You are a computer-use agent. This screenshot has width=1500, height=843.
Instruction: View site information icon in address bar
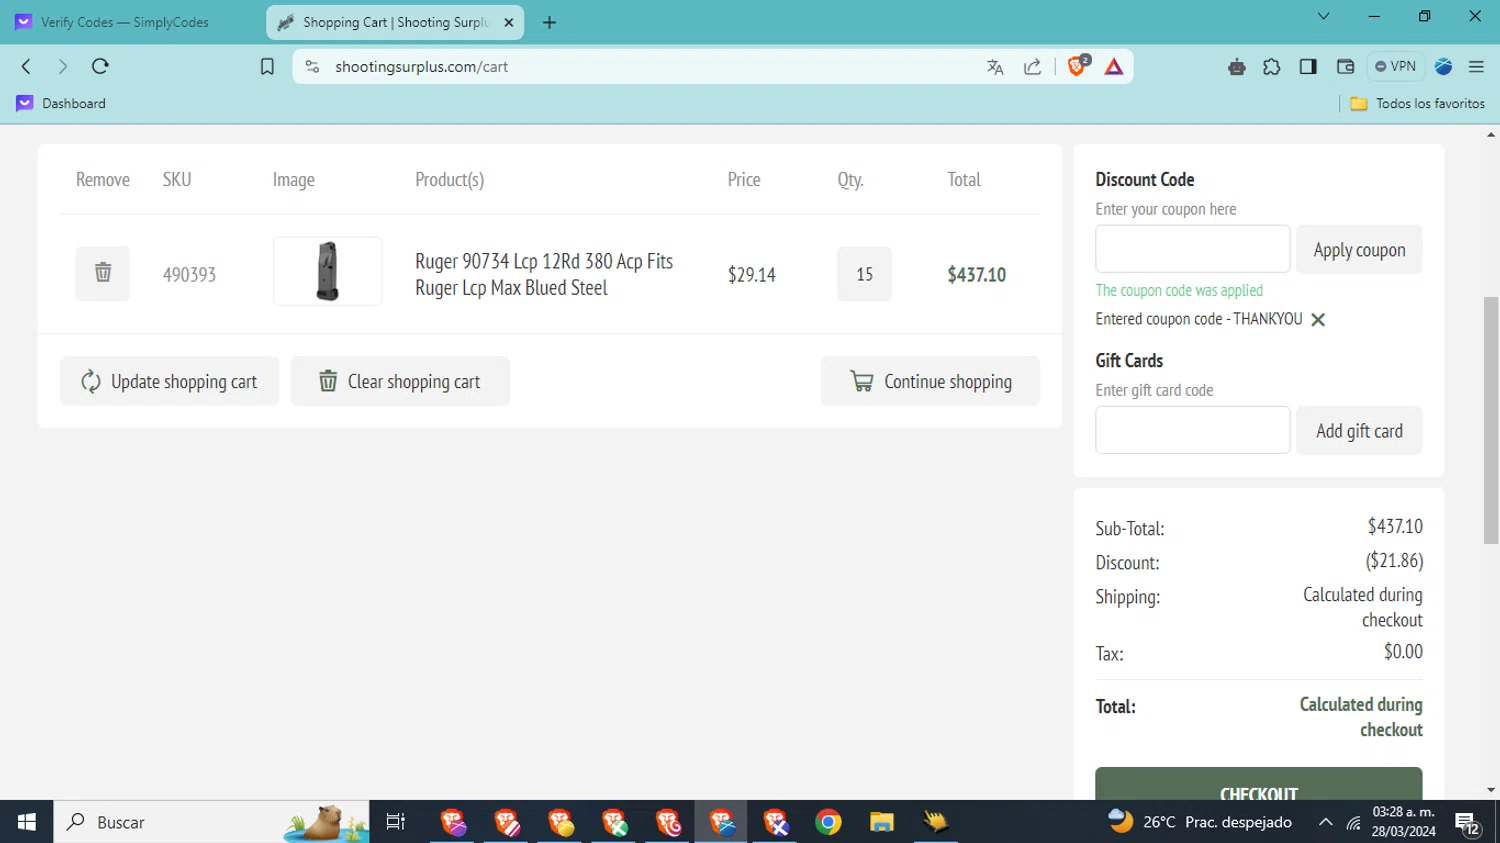pyautogui.click(x=313, y=67)
